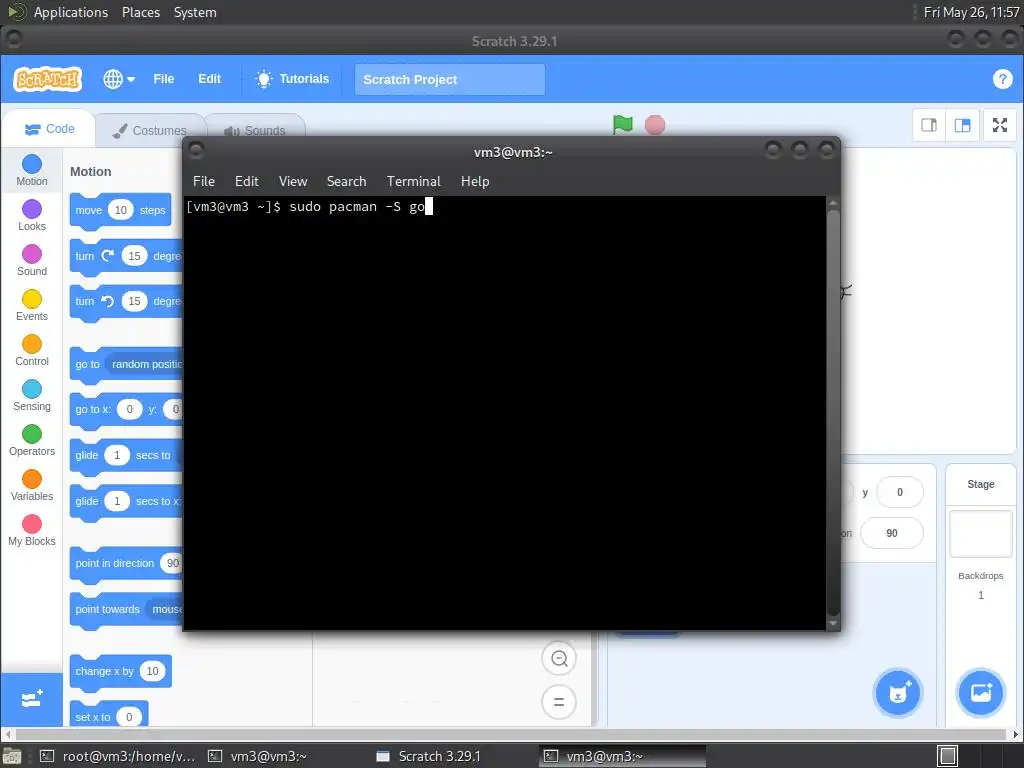Select the Operators block category

pos(31,441)
